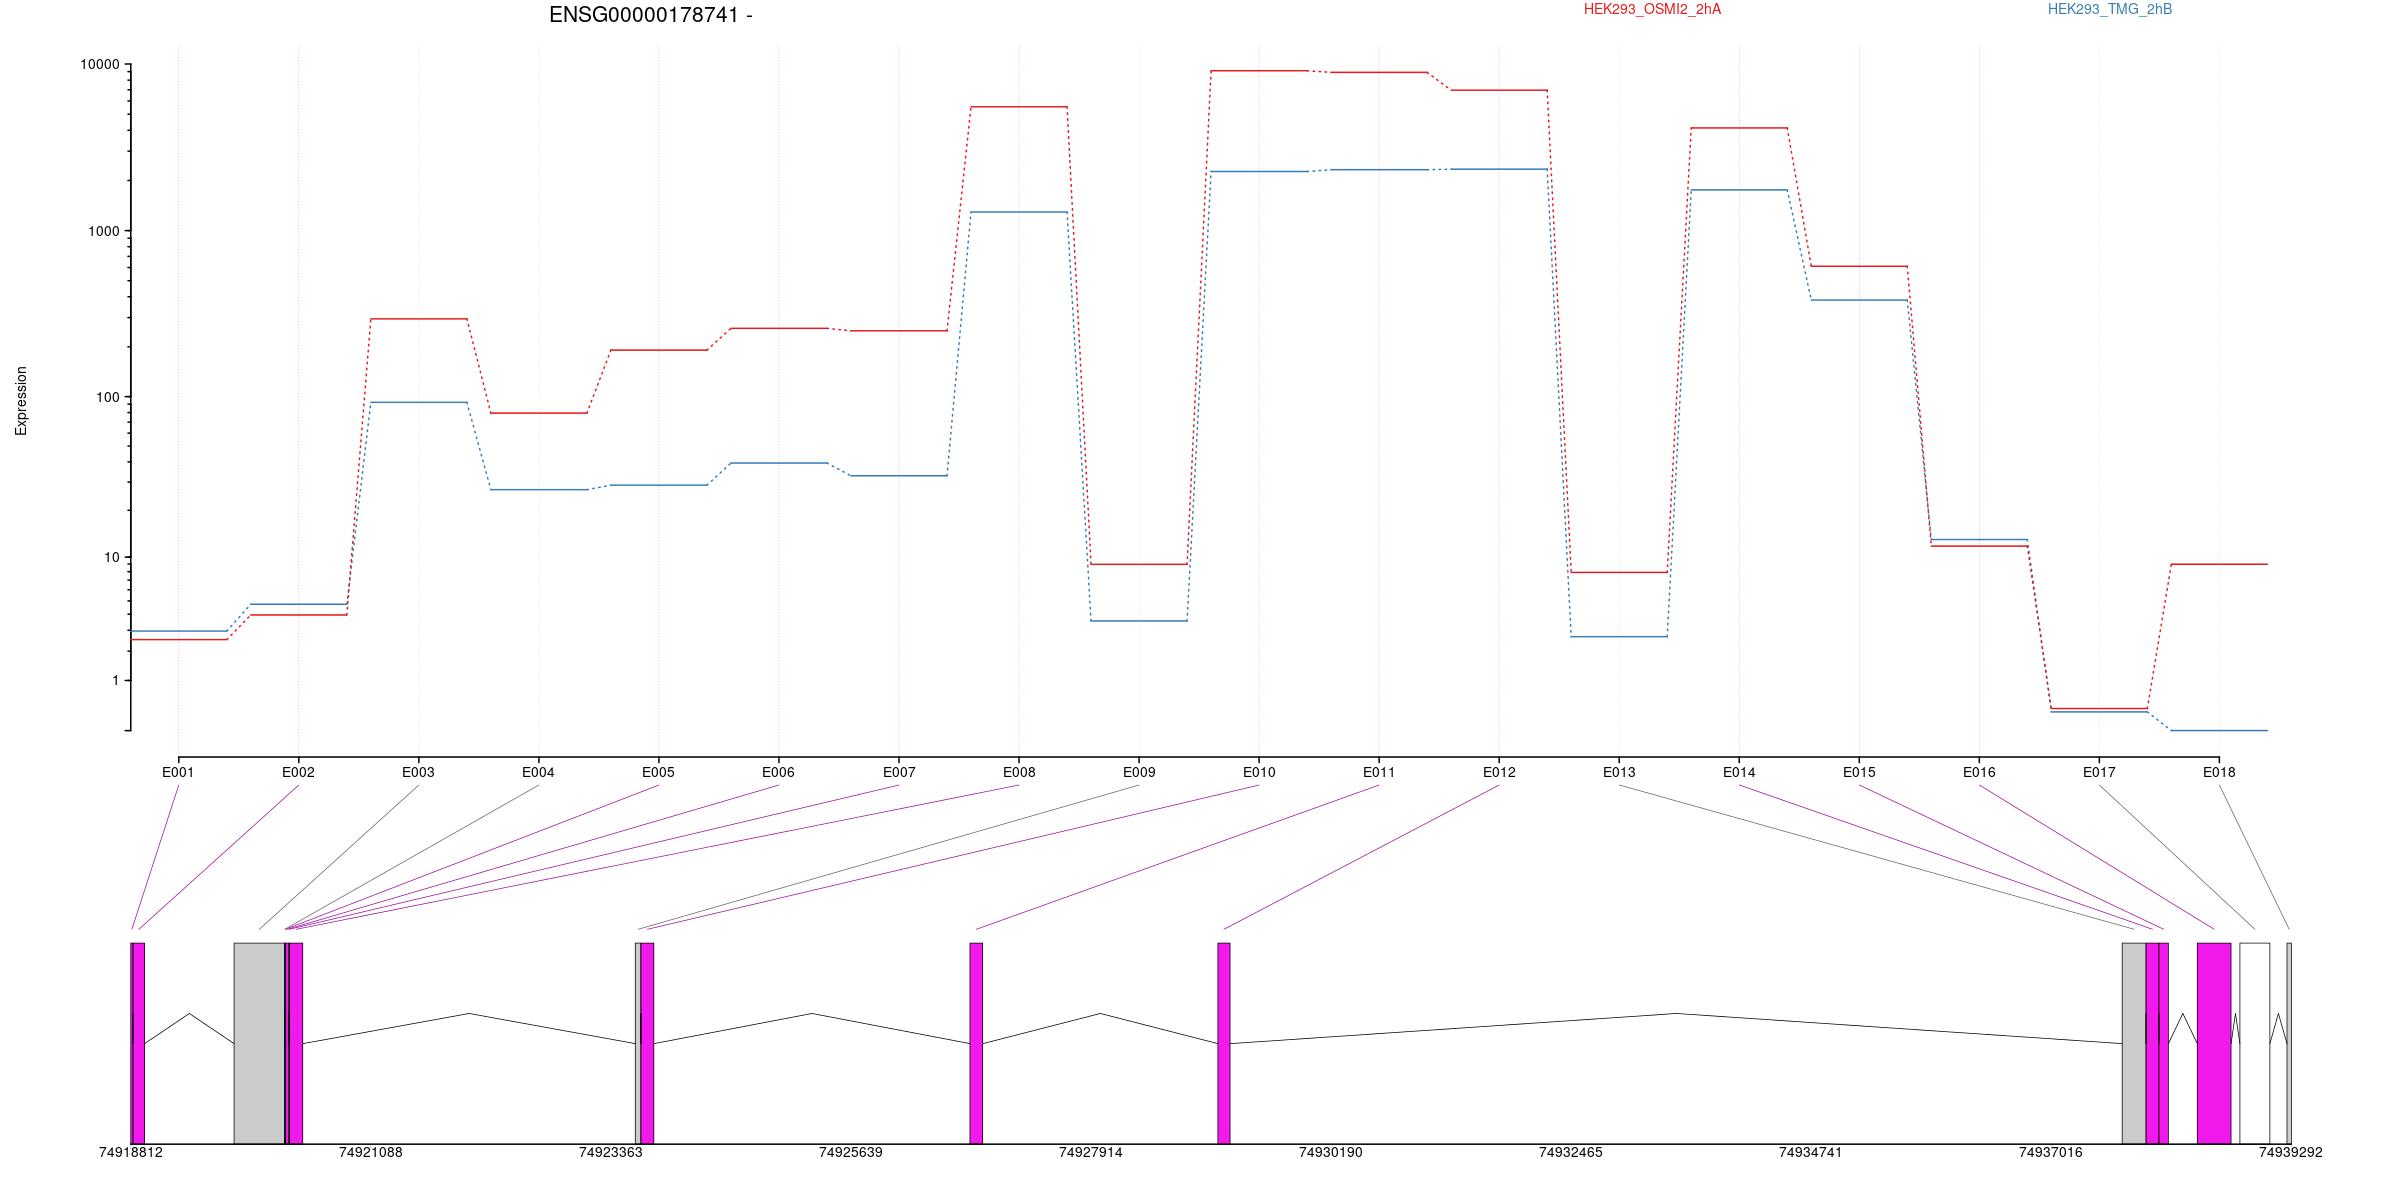This screenshot has width=2400, height=1200.
Task: Click the large gray exon box near 74921088
Action: [259, 1043]
